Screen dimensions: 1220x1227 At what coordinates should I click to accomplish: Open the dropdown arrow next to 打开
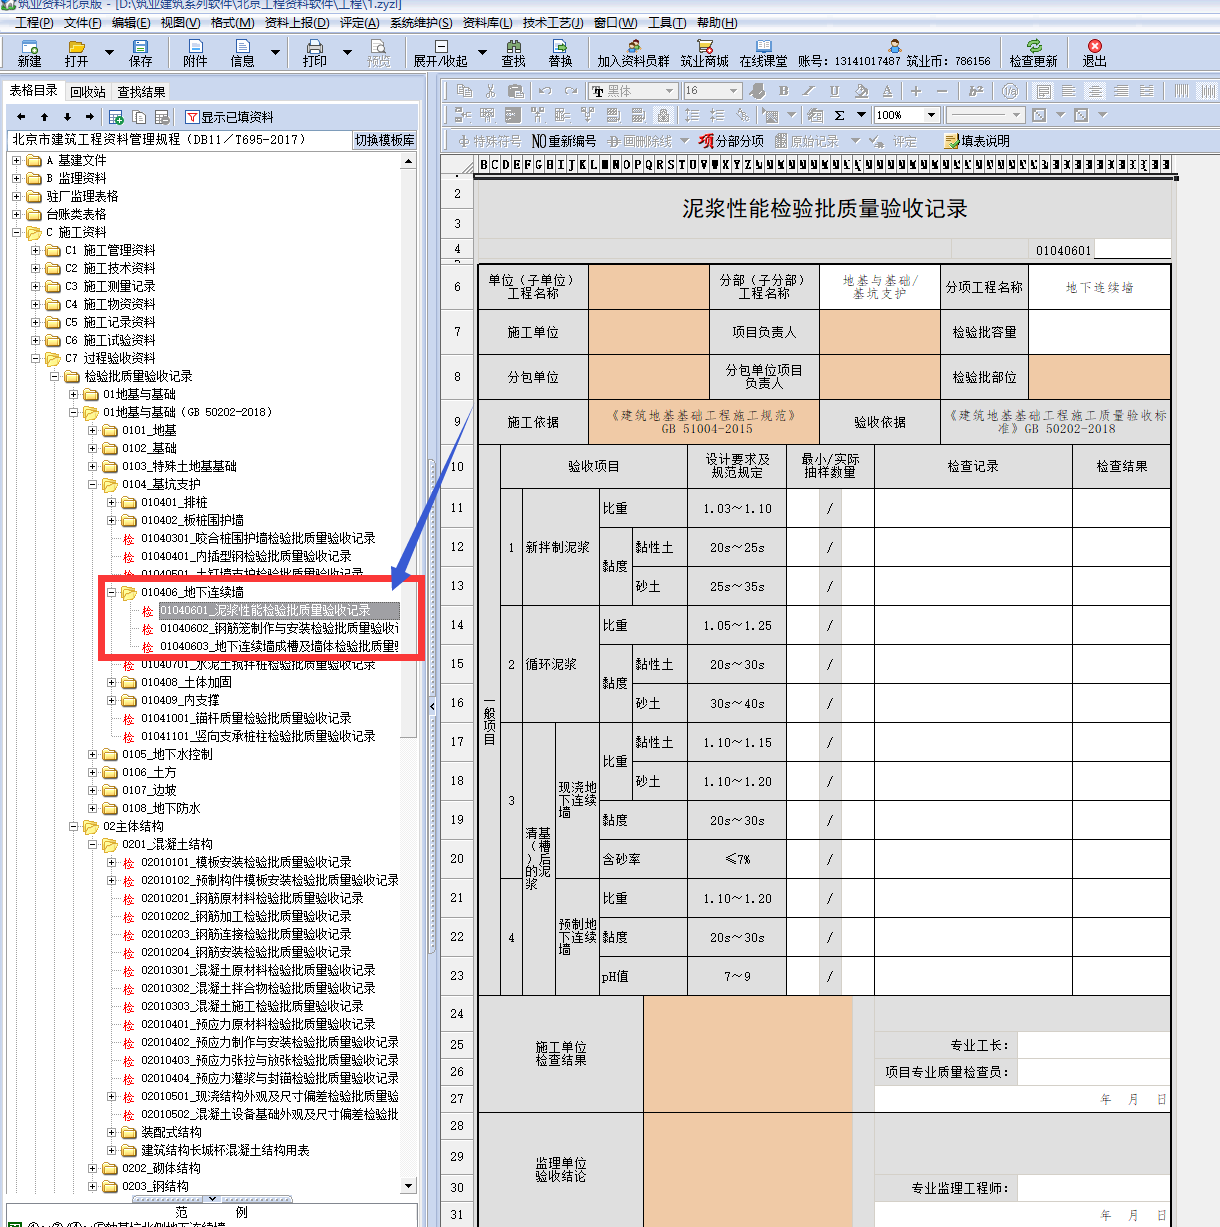(x=109, y=52)
